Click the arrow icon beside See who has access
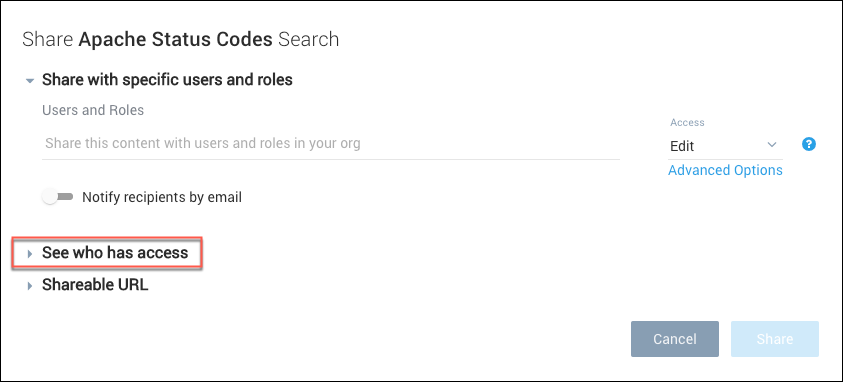 point(30,254)
